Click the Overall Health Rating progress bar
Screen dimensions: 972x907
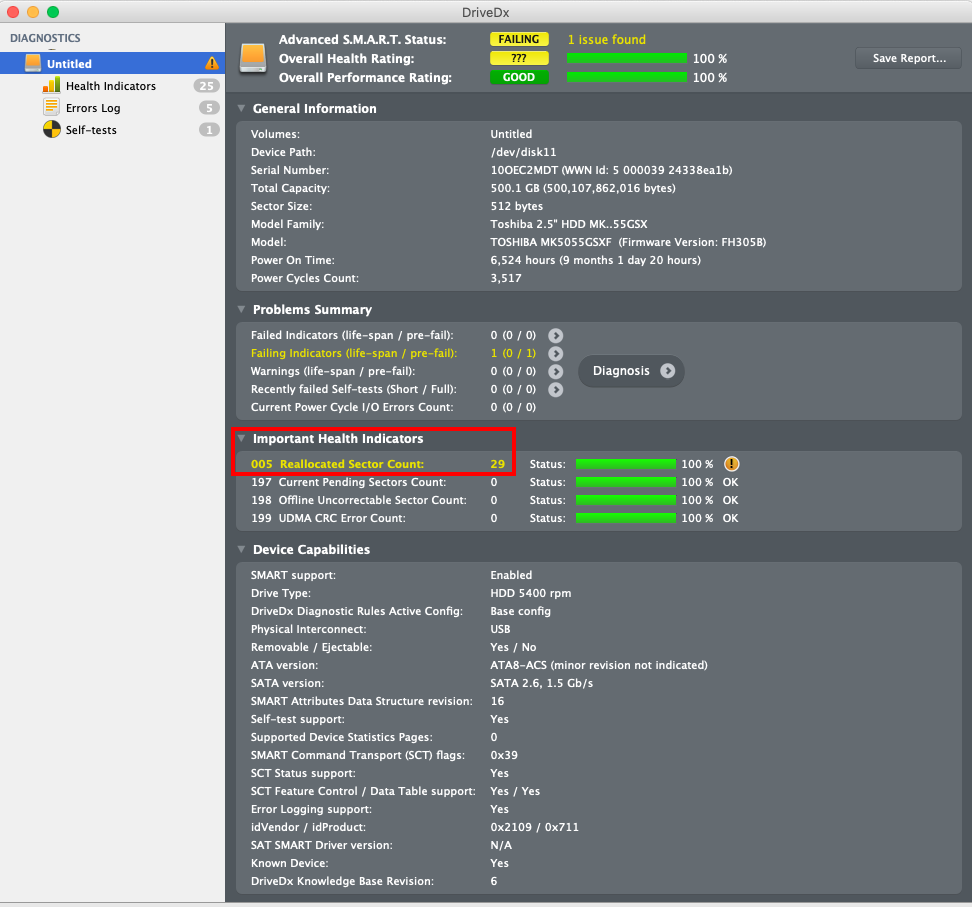(x=626, y=58)
